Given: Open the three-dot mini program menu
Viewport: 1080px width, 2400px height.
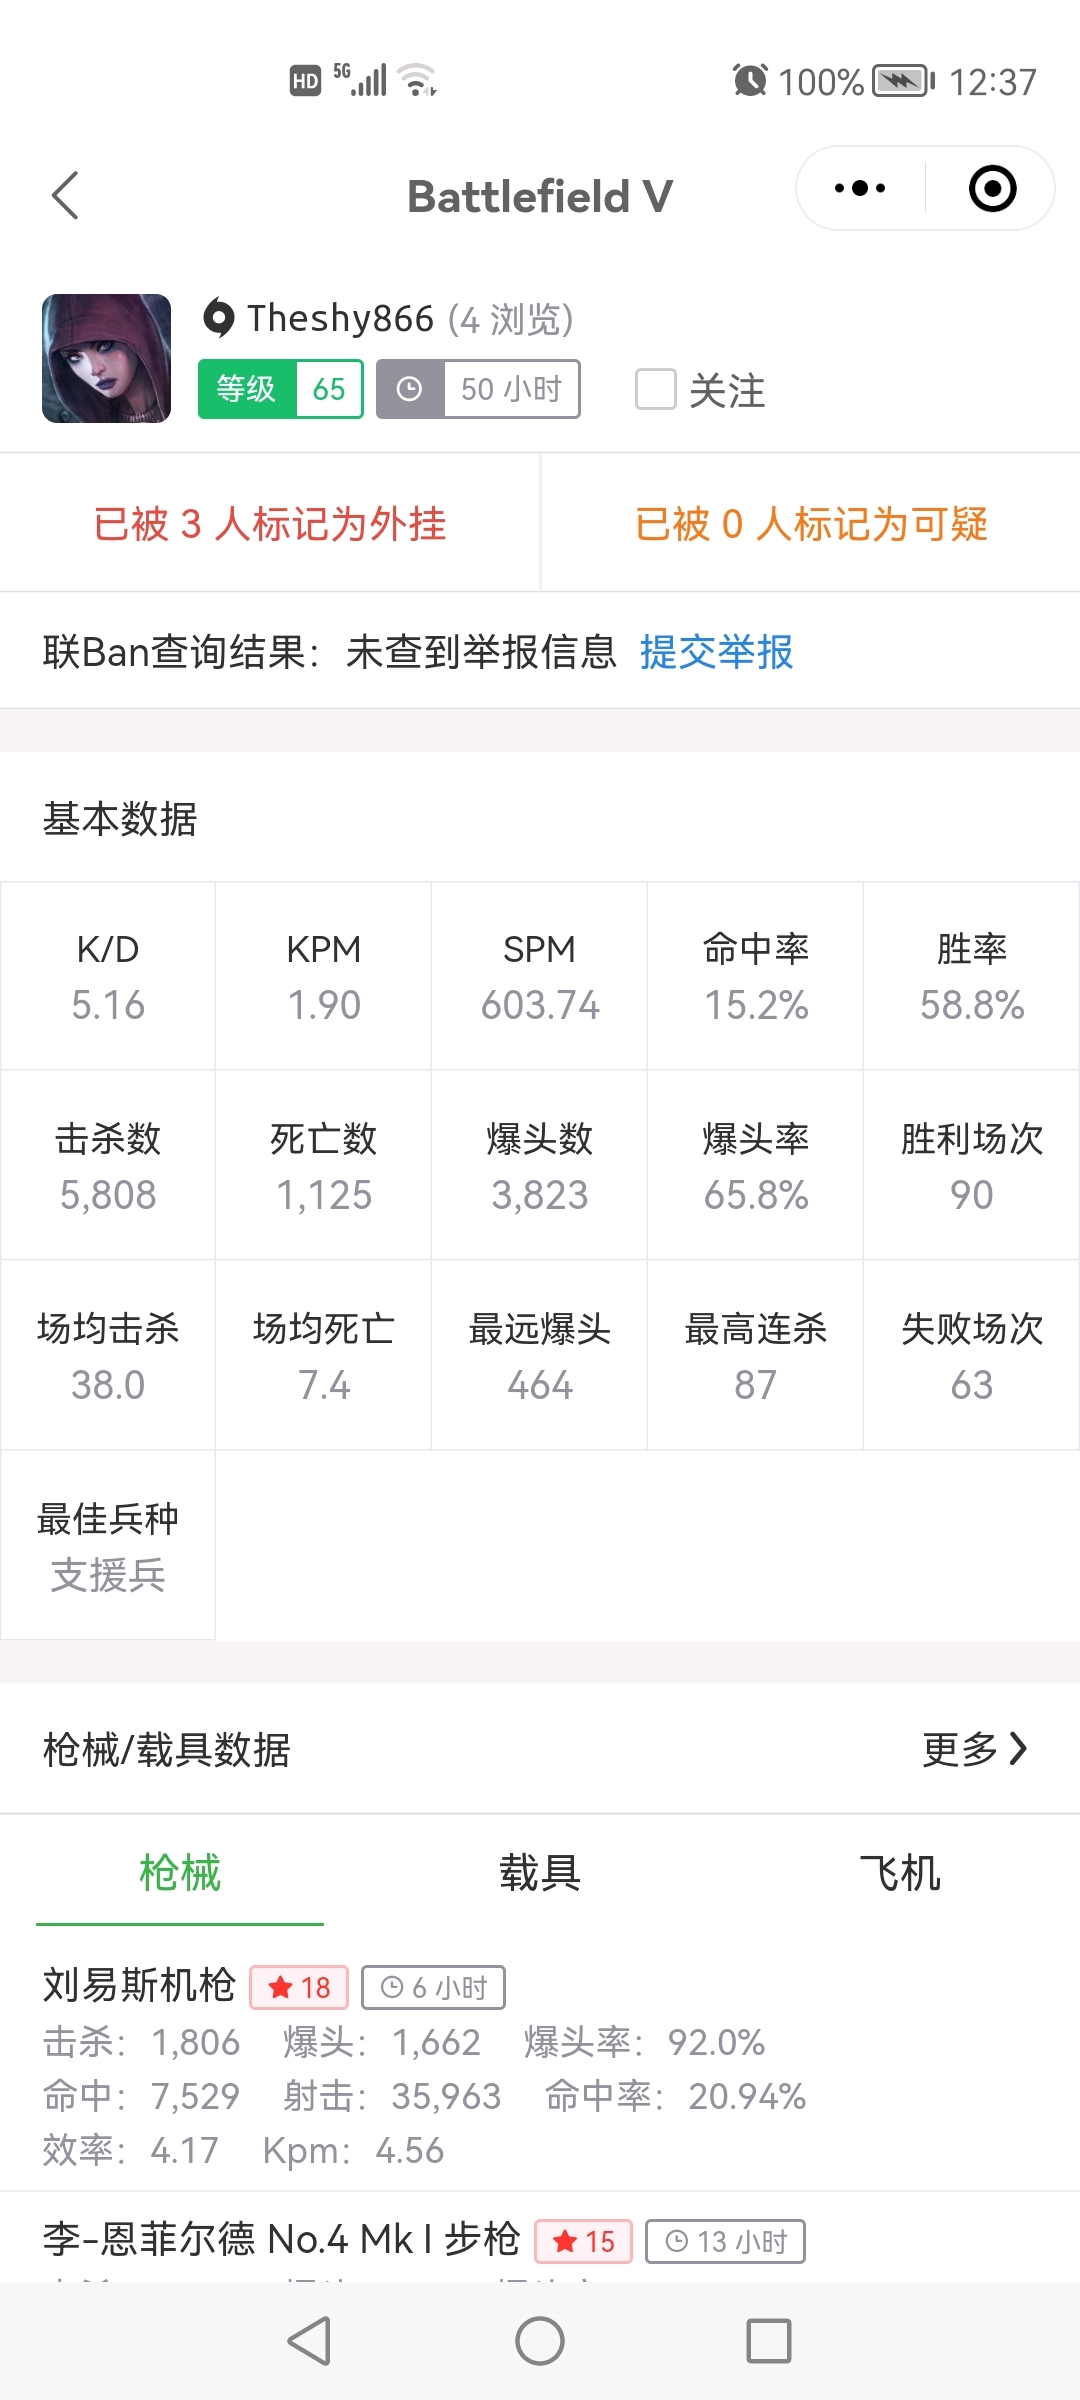Looking at the screenshot, I should (860, 188).
